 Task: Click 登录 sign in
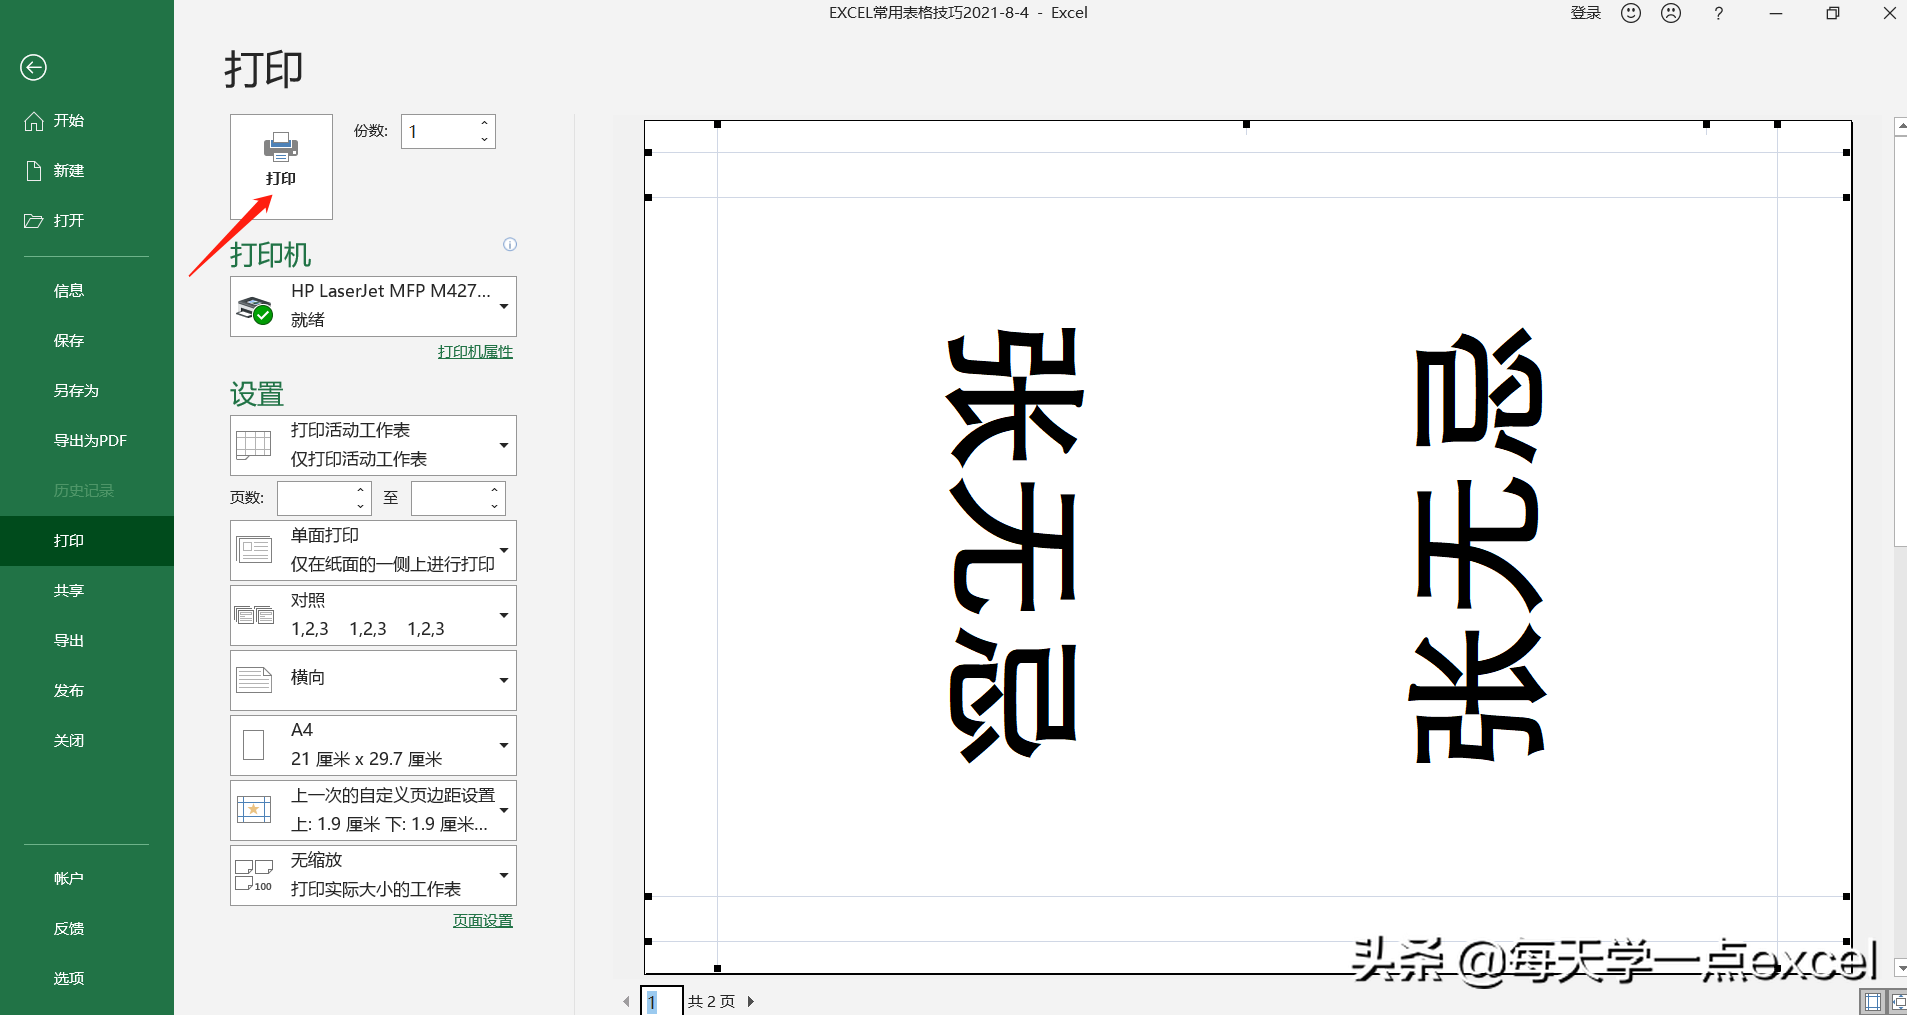[1586, 13]
